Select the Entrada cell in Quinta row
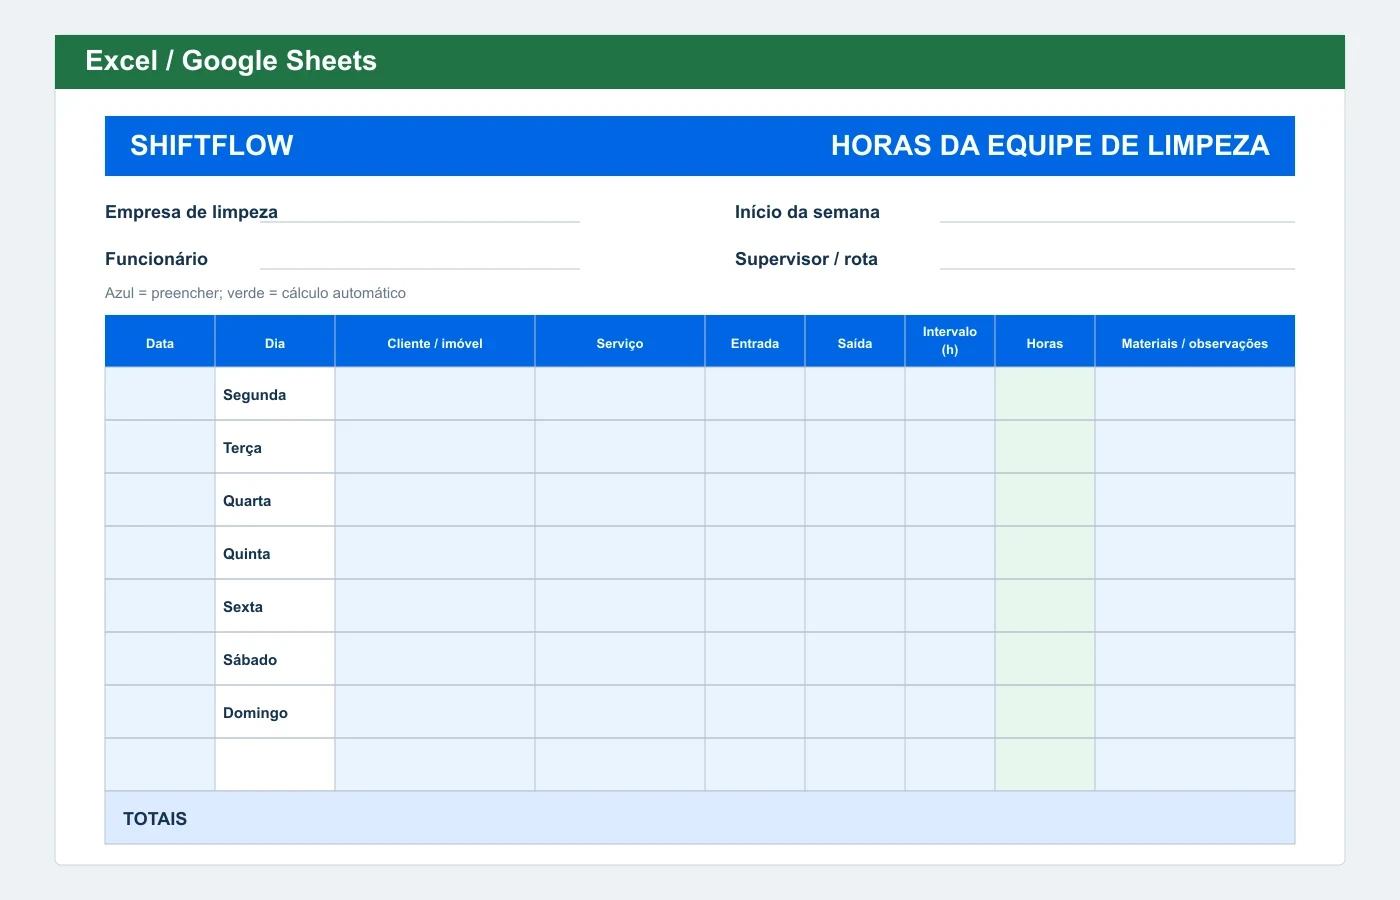This screenshot has height=900, width=1400. click(755, 553)
